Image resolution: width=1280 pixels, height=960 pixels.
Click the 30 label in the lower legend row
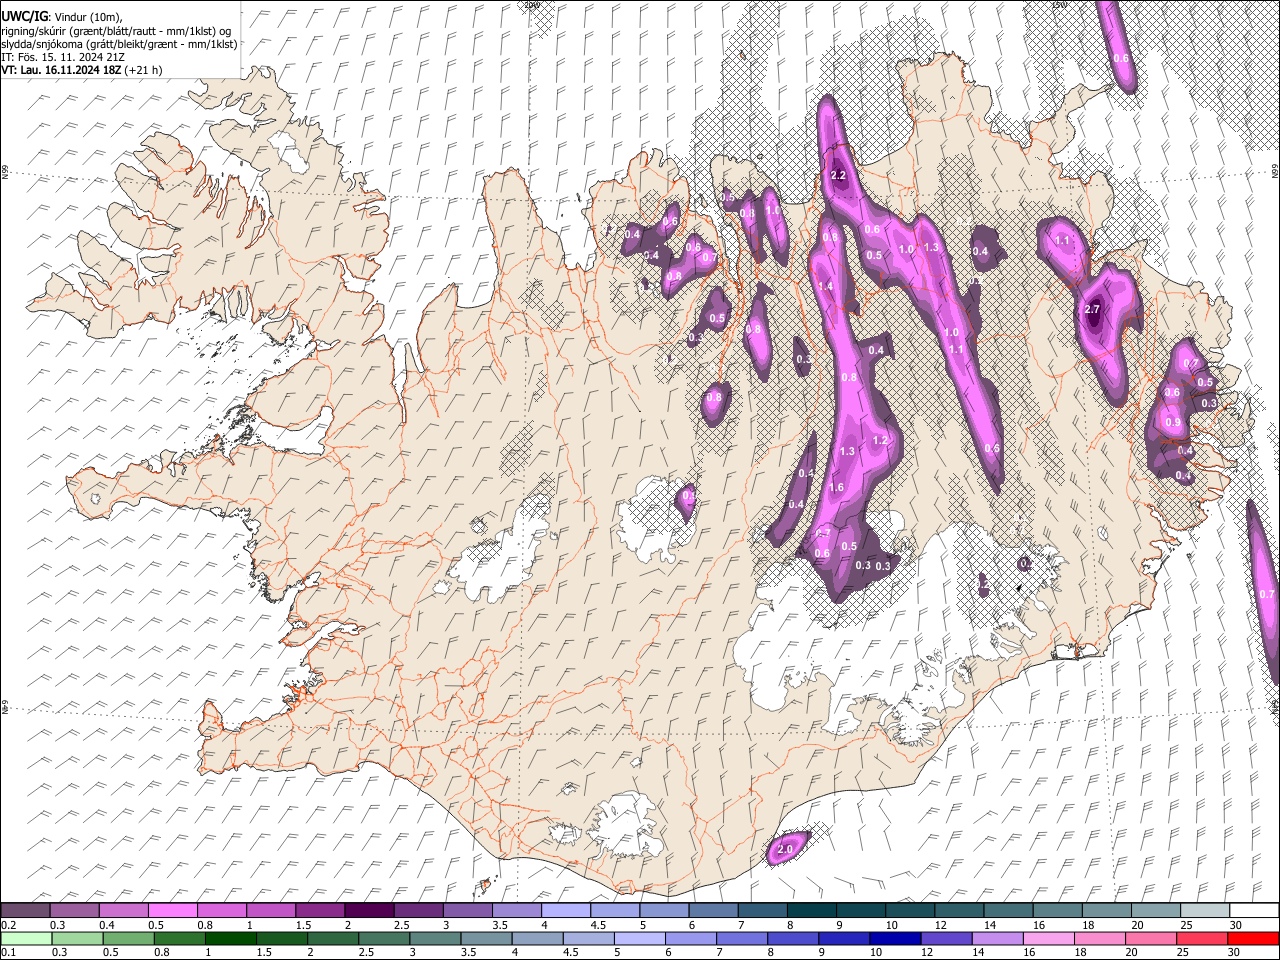tap(1236, 953)
